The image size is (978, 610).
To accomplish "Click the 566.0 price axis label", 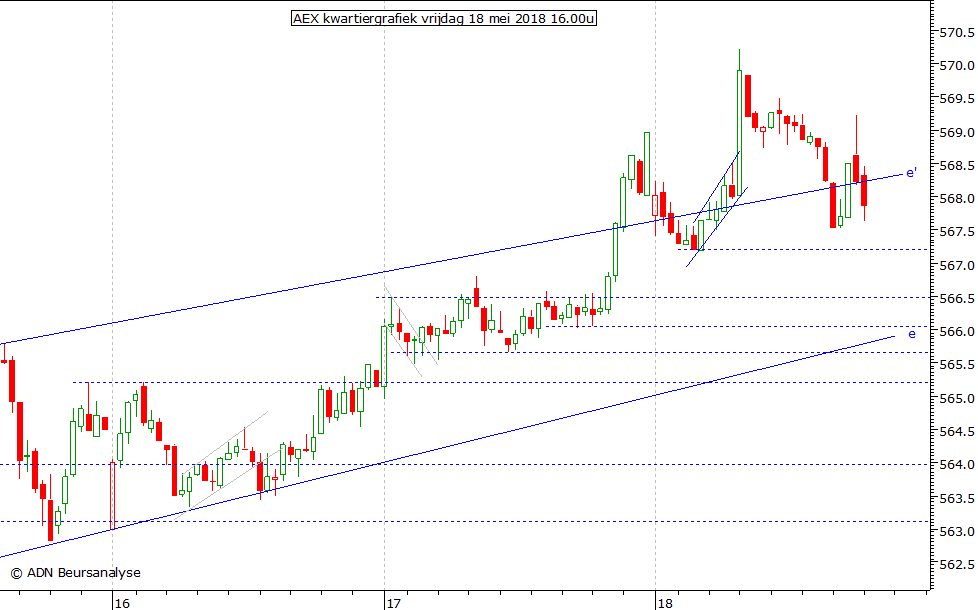I will tap(957, 332).
